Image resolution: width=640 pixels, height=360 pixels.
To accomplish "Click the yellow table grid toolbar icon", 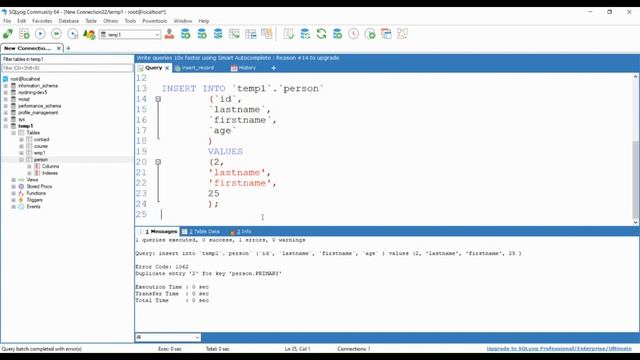I will pyautogui.click(x=267, y=34).
